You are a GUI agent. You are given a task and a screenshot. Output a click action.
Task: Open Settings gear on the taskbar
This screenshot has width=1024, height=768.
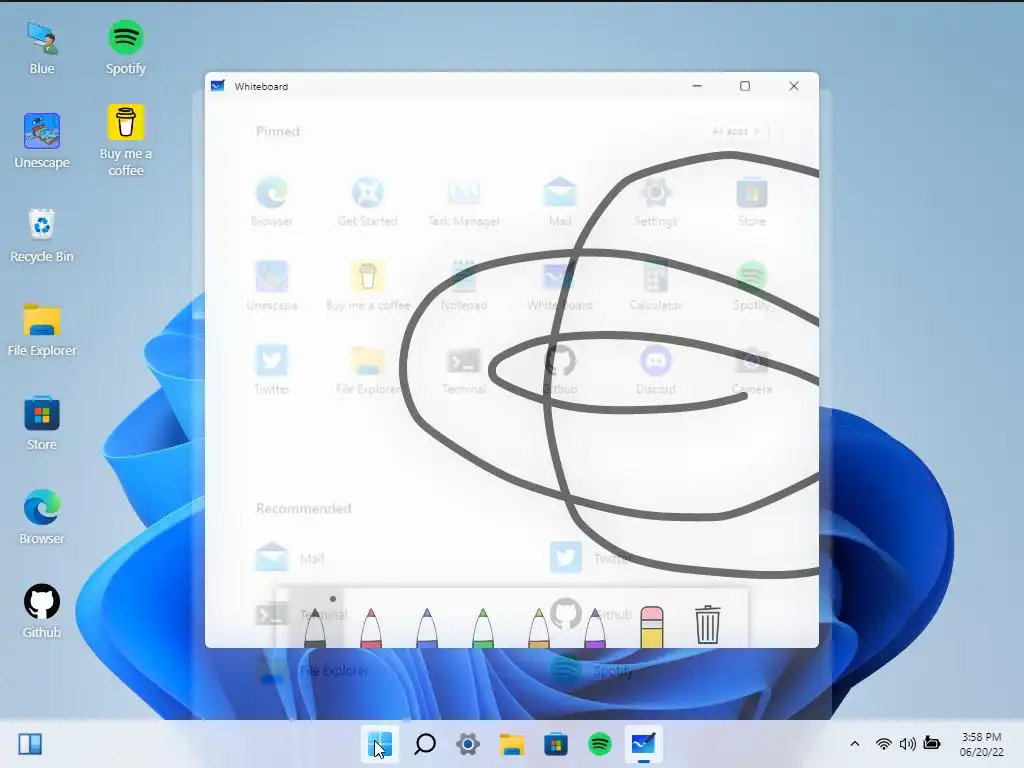468,744
